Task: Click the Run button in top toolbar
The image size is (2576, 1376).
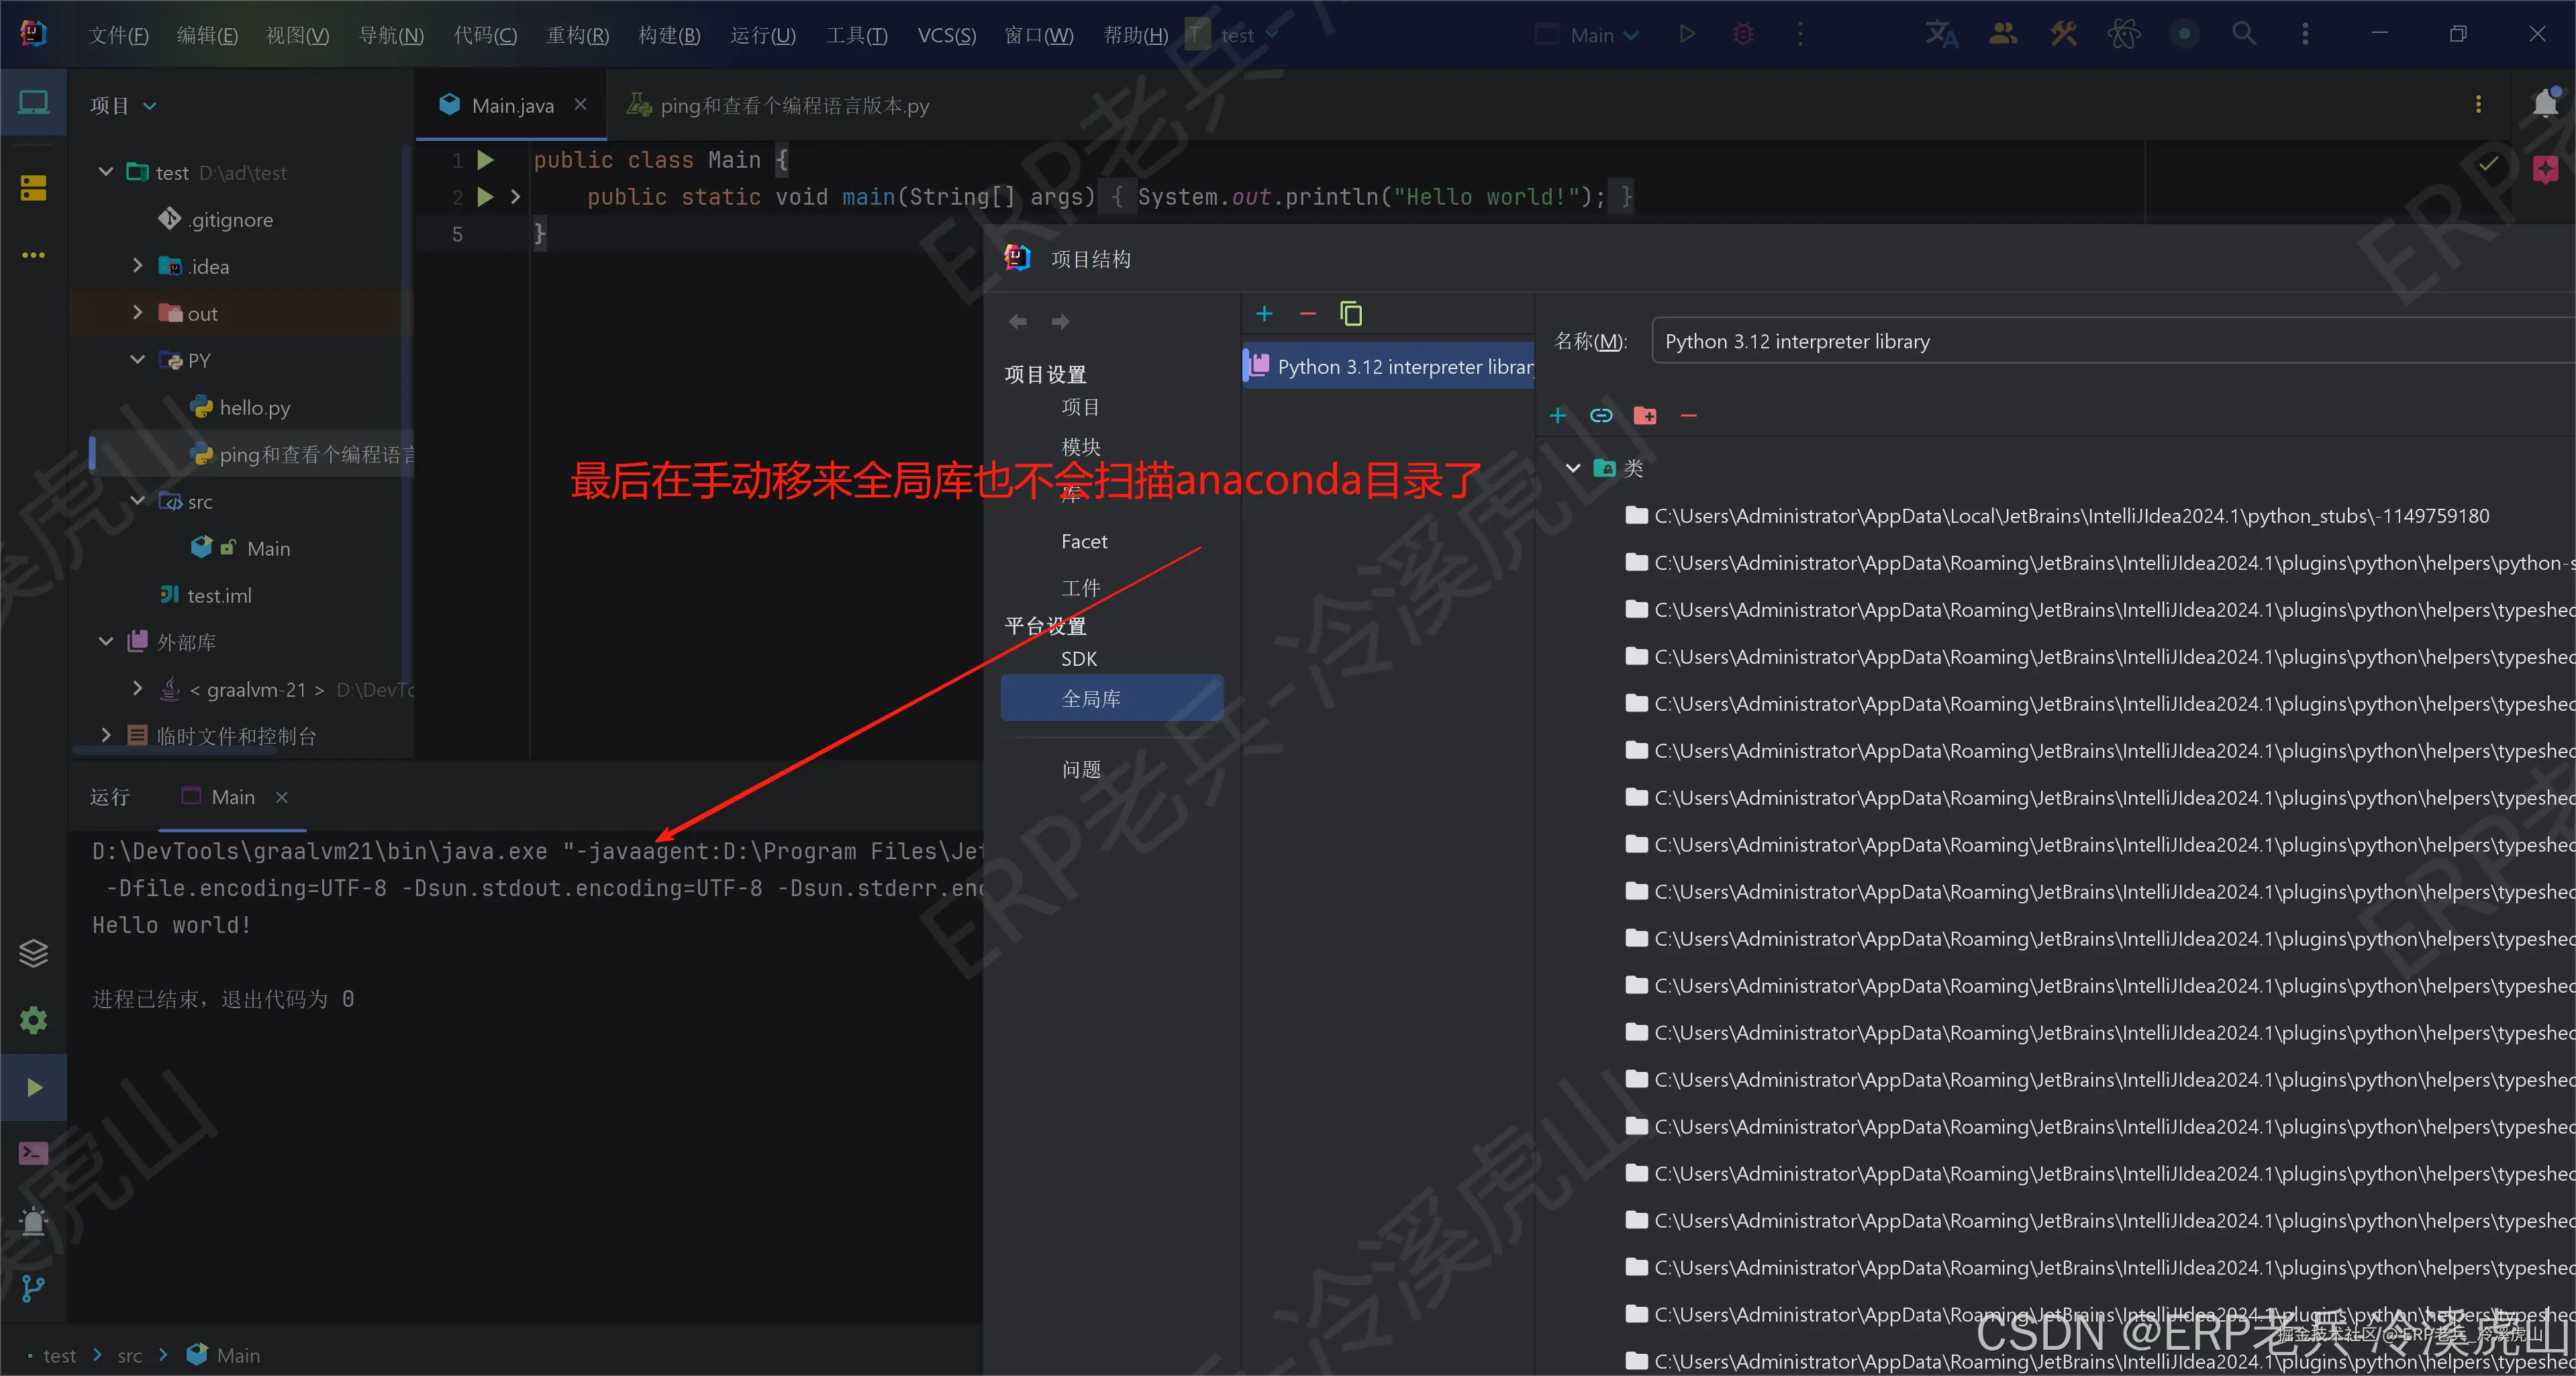Action: (x=1687, y=34)
